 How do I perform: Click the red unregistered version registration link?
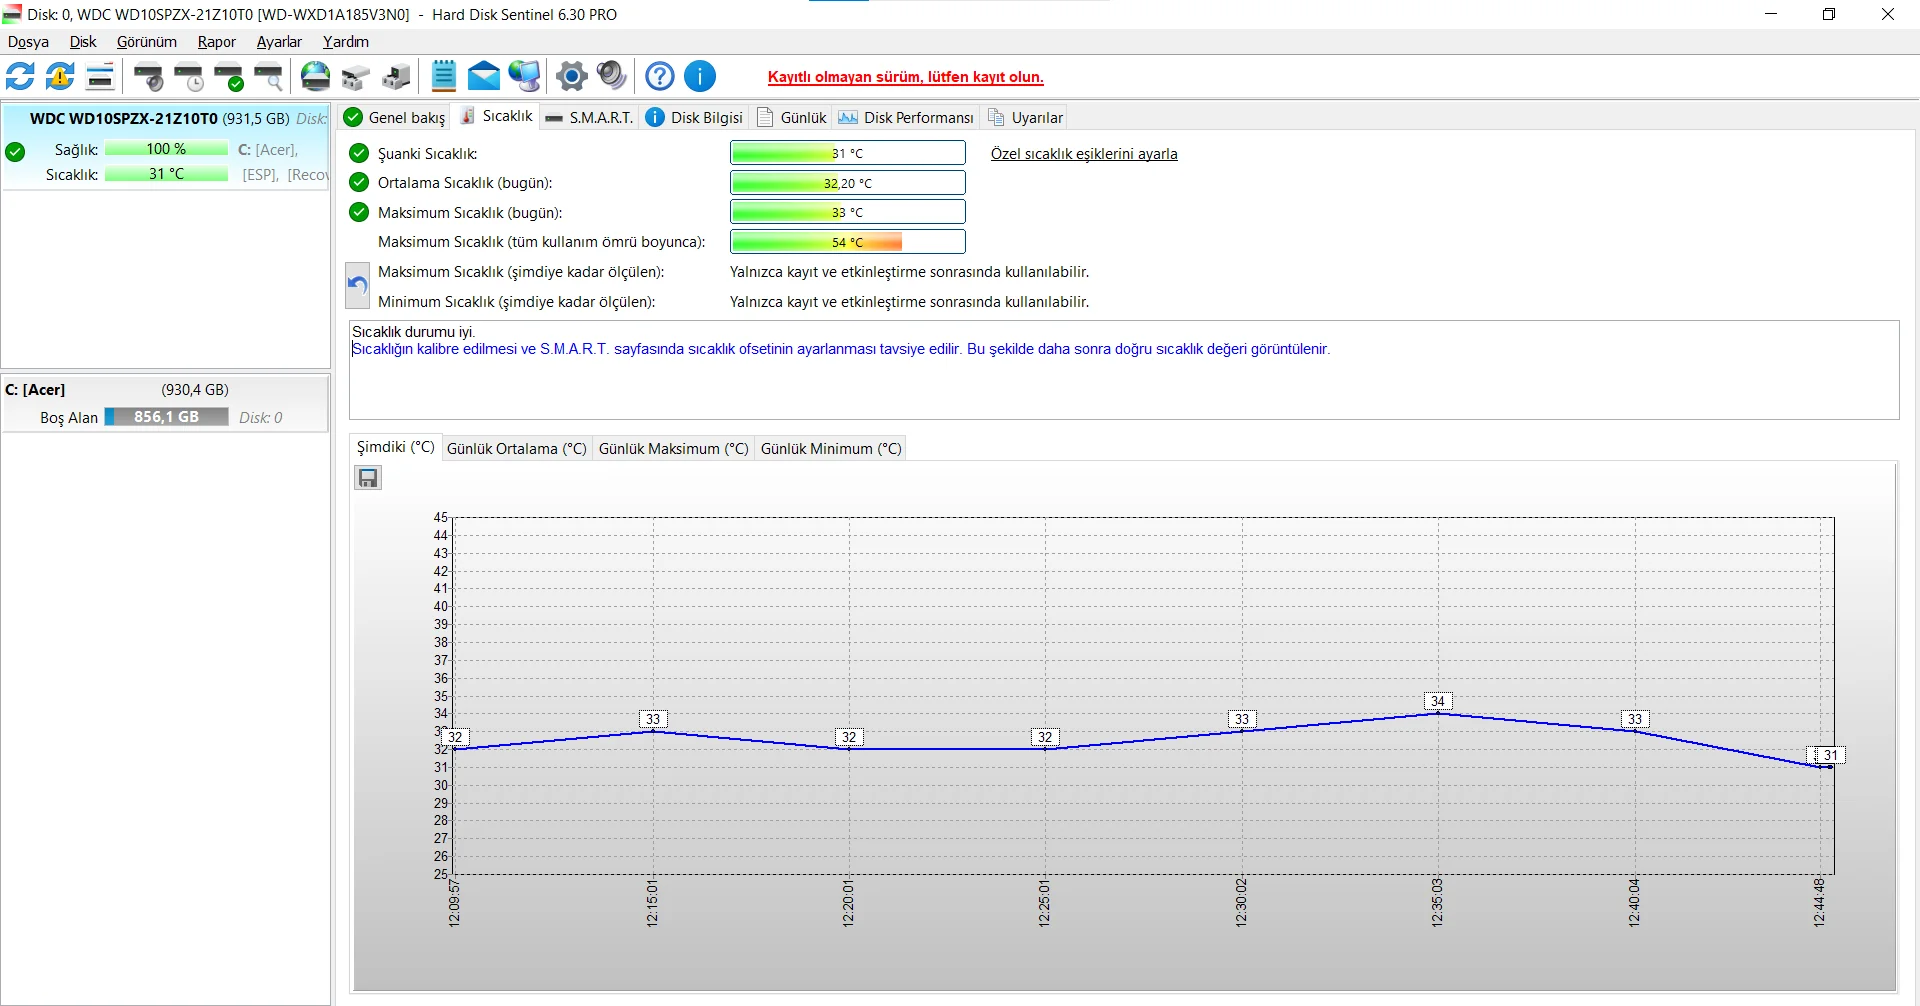coord(905,77)
